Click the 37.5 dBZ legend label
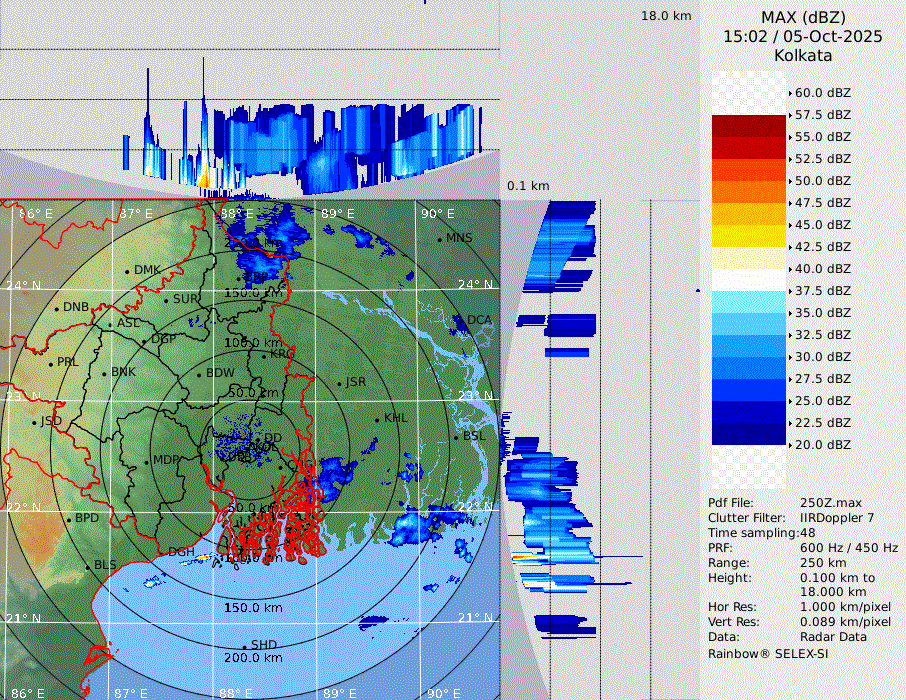 (823, 290)
